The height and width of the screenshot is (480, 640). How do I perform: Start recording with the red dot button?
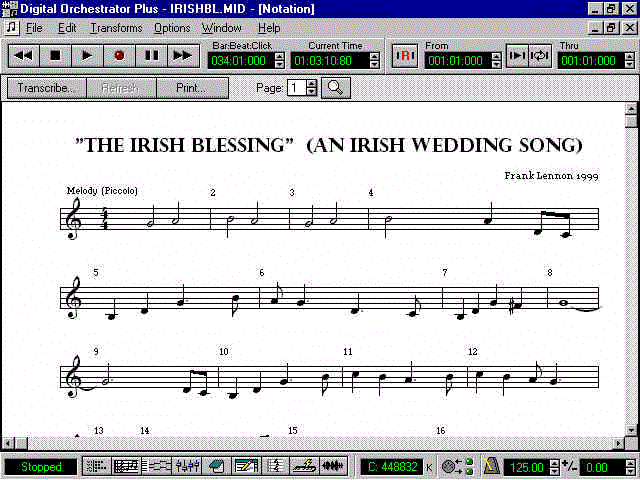[x=119, y=56]
